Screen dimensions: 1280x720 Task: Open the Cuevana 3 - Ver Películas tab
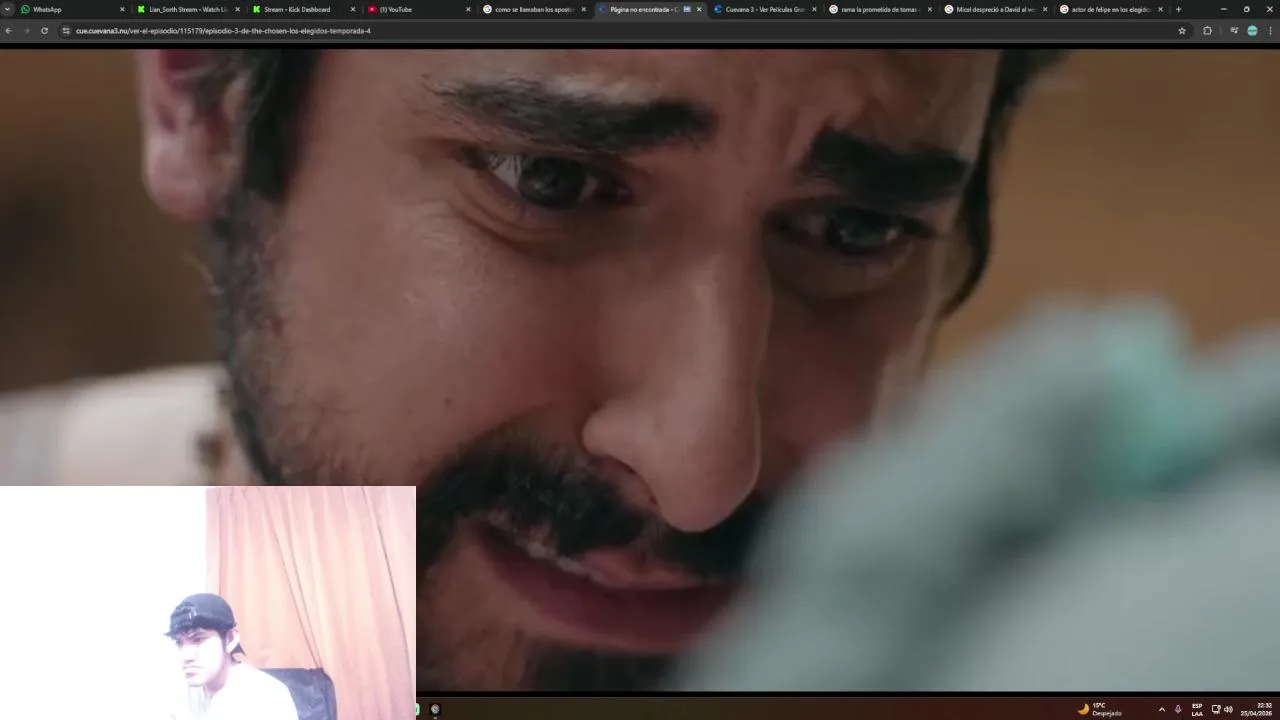(x=763, y=9)
